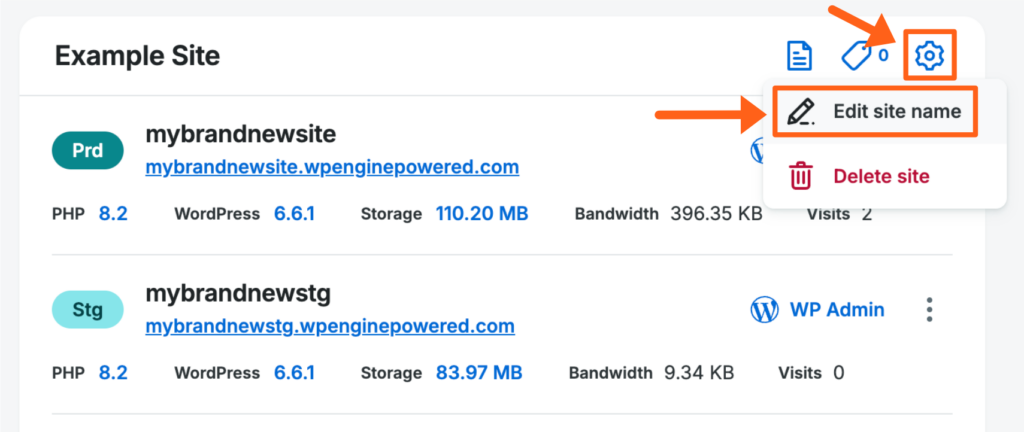Image resolution: width=1024 pixels, height=432 pixels.
Task: Click mybrandnewsite environment name
Action: (x=240, y=134)
